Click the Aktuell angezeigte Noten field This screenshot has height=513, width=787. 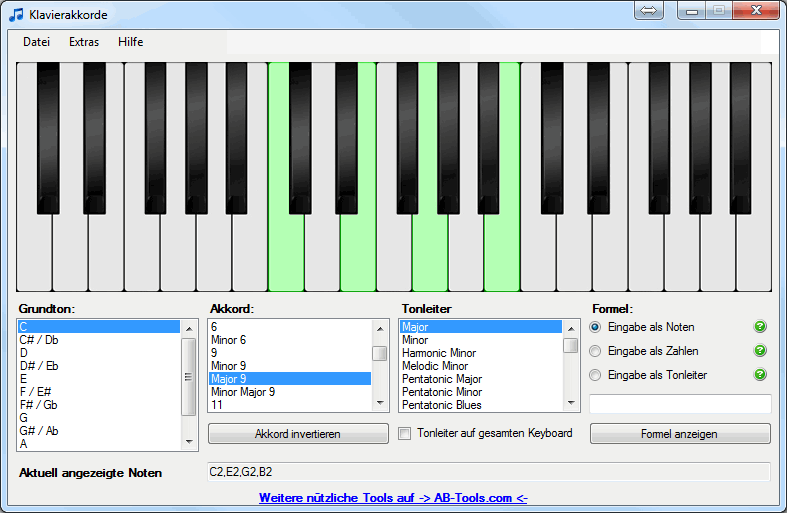[489, 472]
